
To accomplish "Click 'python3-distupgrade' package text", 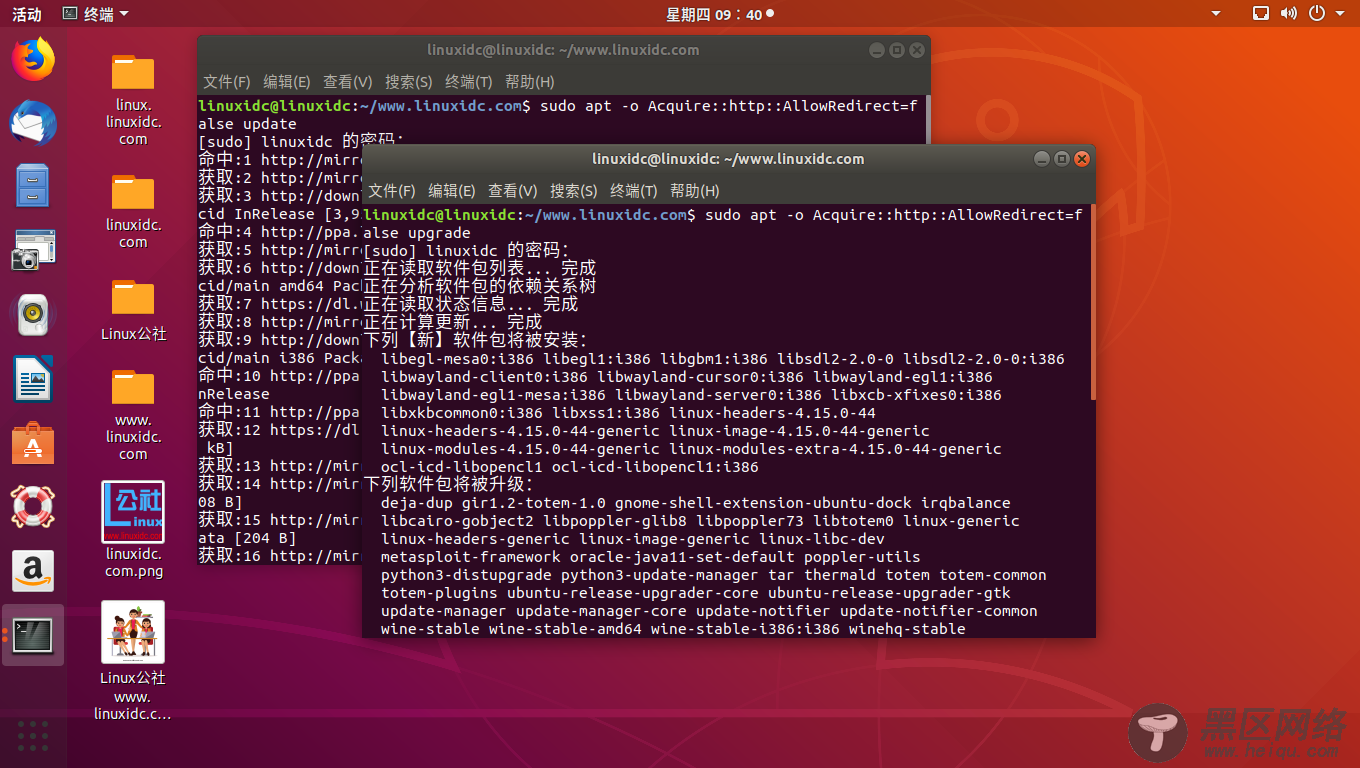I will coord(466,575).
